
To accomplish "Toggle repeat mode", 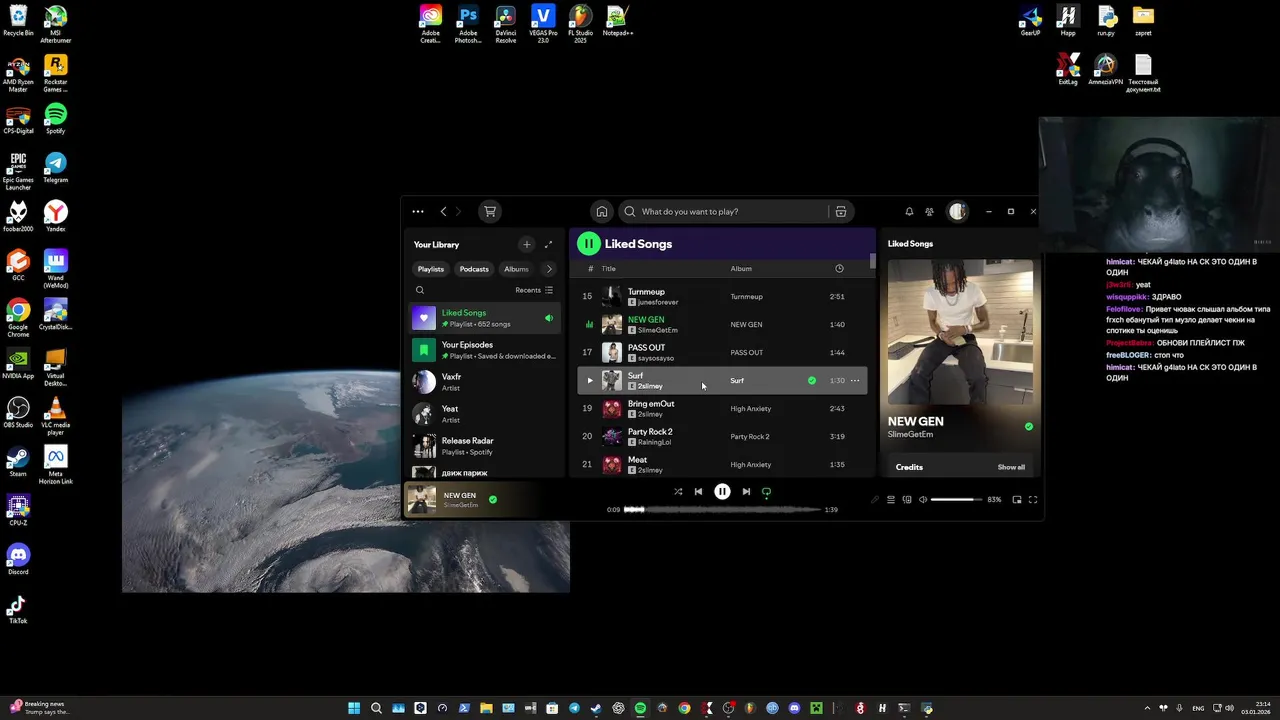I will point(767,492).
